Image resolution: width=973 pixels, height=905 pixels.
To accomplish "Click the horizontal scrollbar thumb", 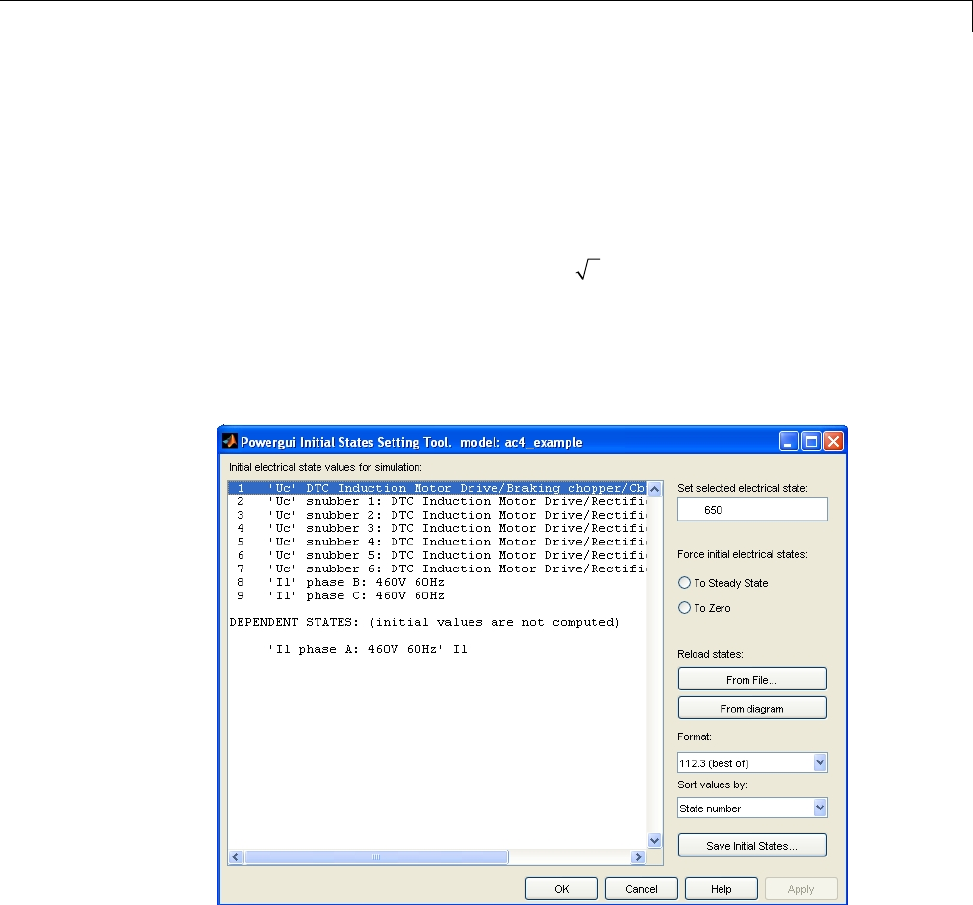I will point(376,857).
